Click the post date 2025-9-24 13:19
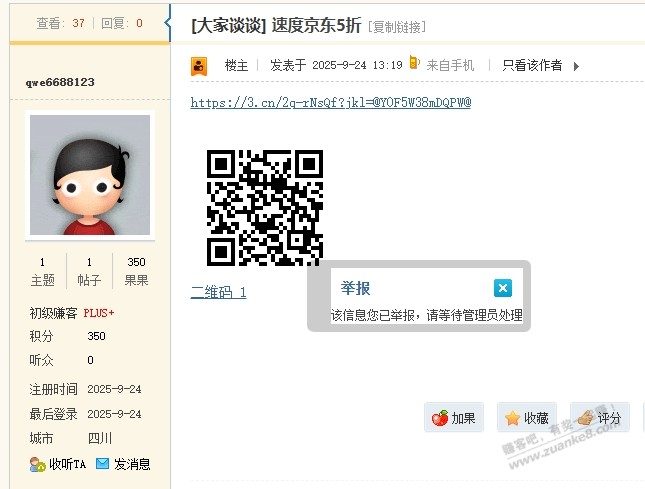Screen dimensions: 645x489 pos(357,65)
